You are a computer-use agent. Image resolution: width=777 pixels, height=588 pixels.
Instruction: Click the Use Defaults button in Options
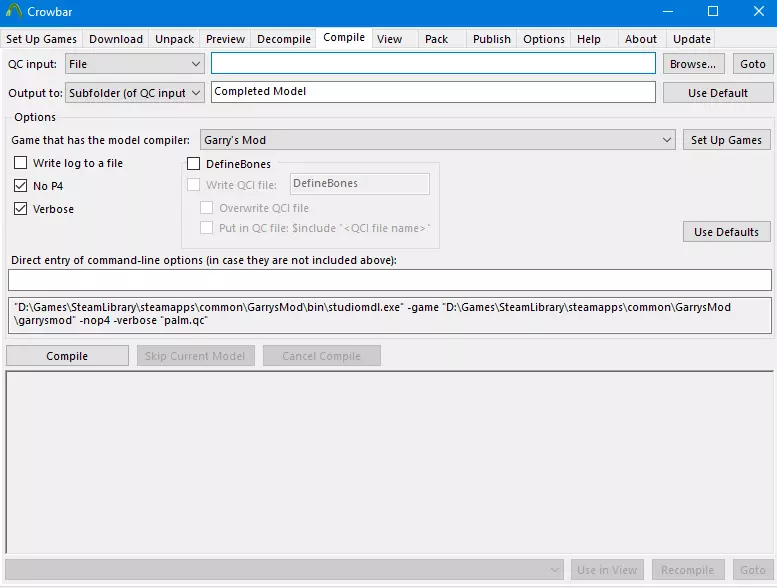pos(726,232)
